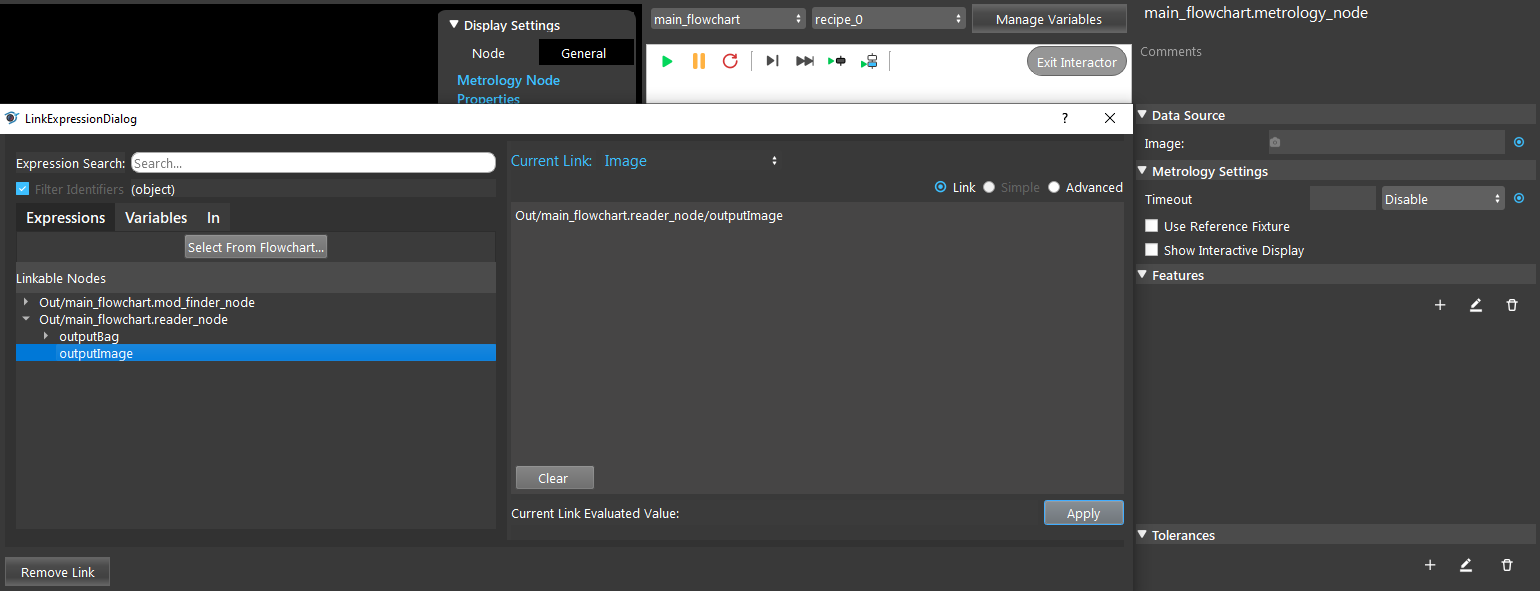Screen dimensions: 1540x591
Task: Collapse the Tolerances section
Action: point(1142,535)
